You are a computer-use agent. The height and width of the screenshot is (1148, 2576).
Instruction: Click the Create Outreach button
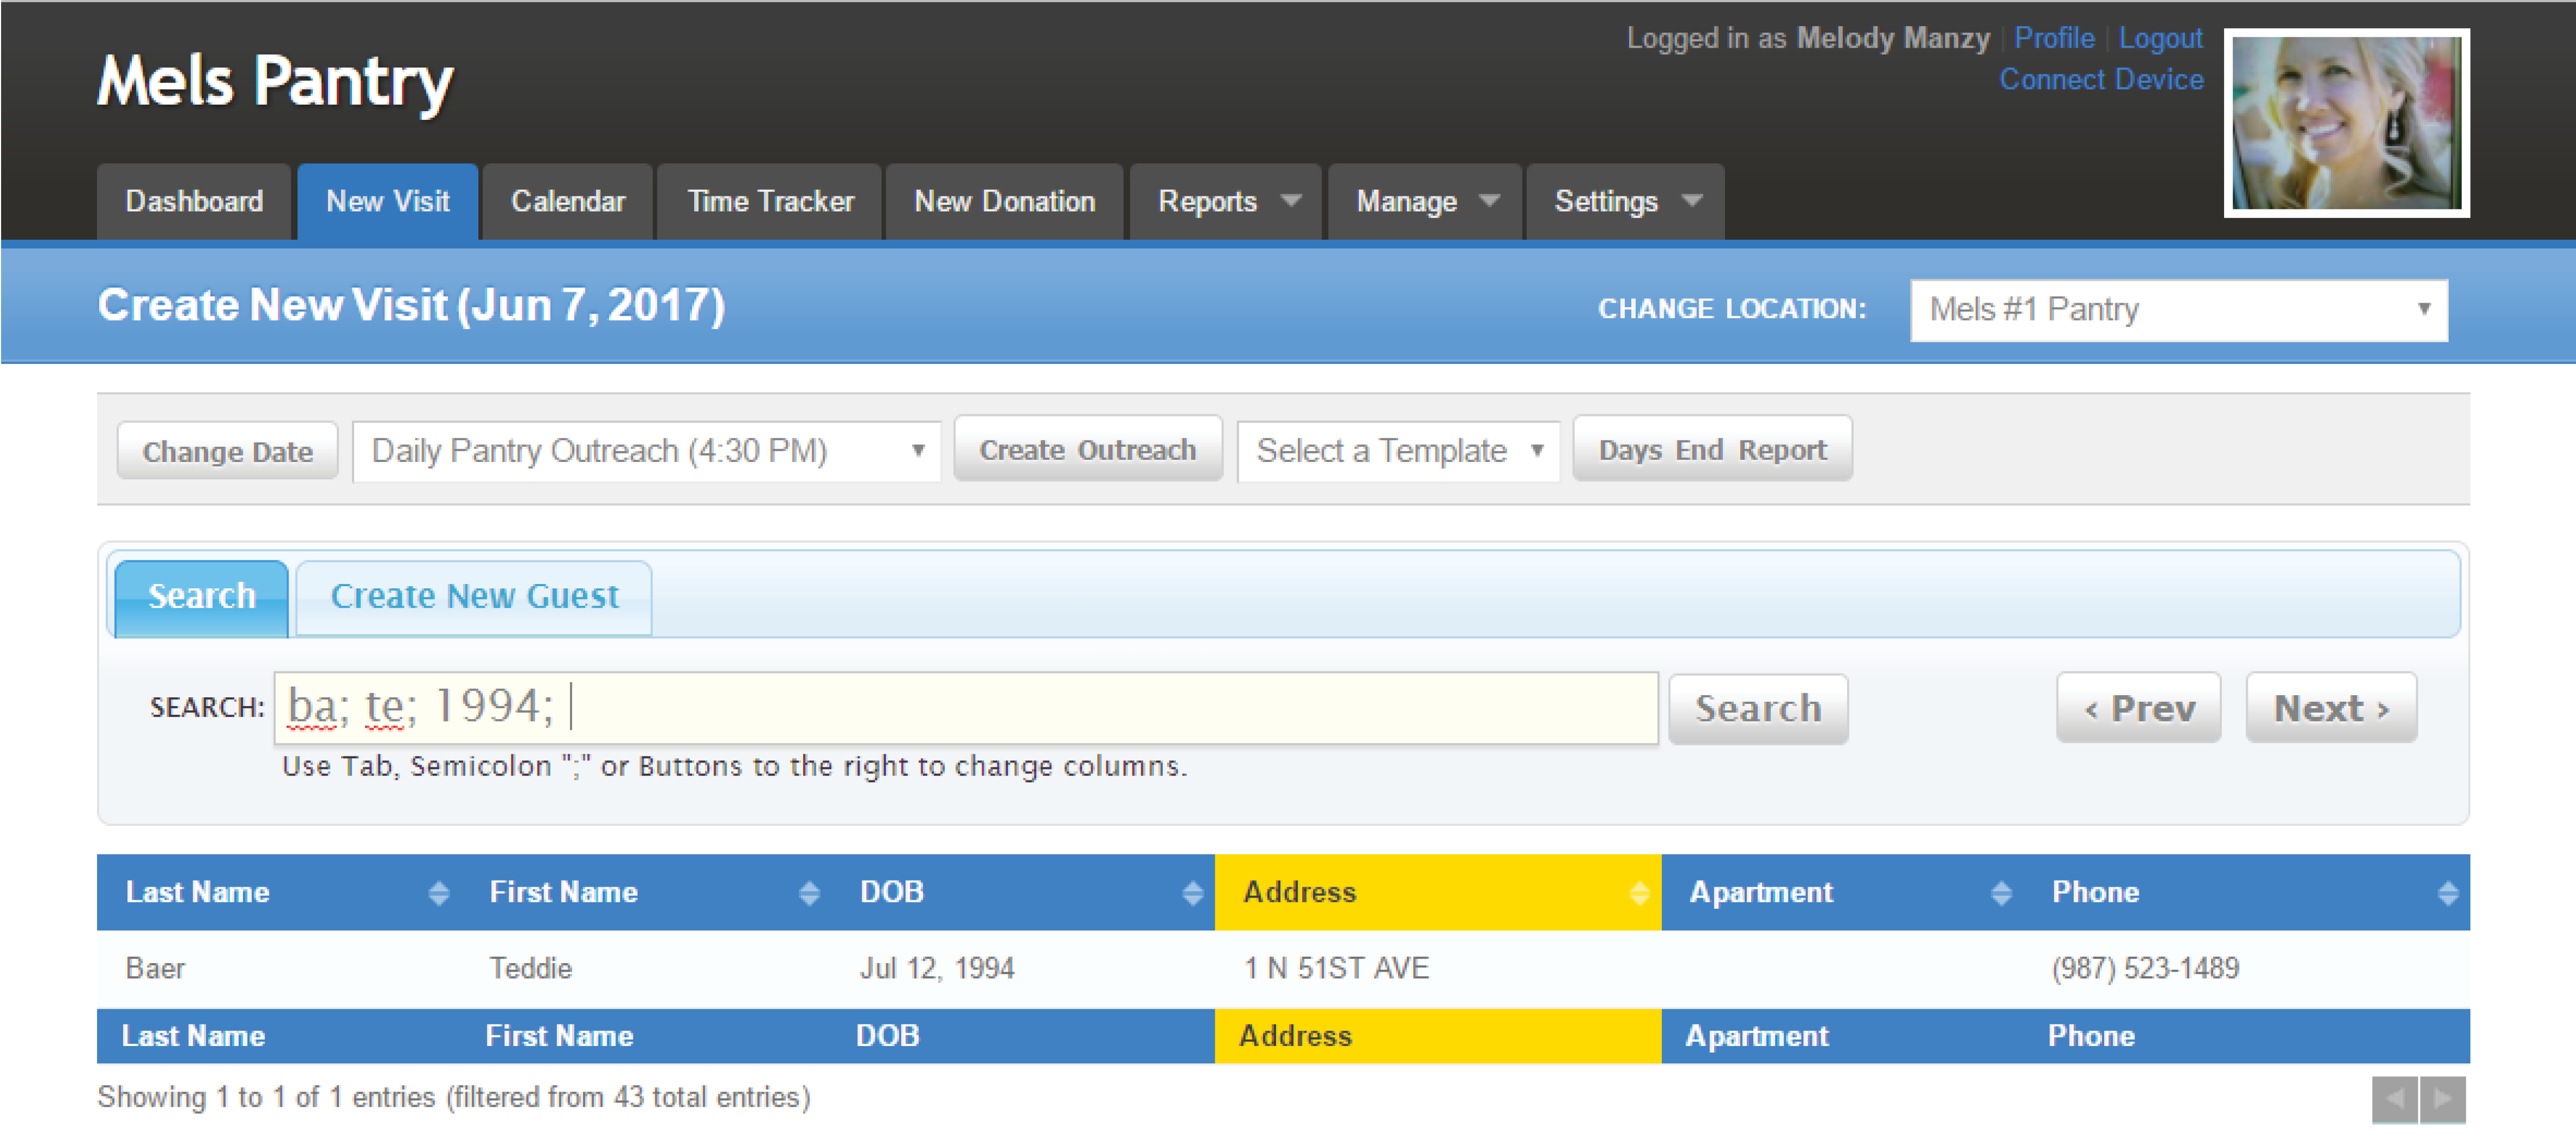tap(1088, 449)
